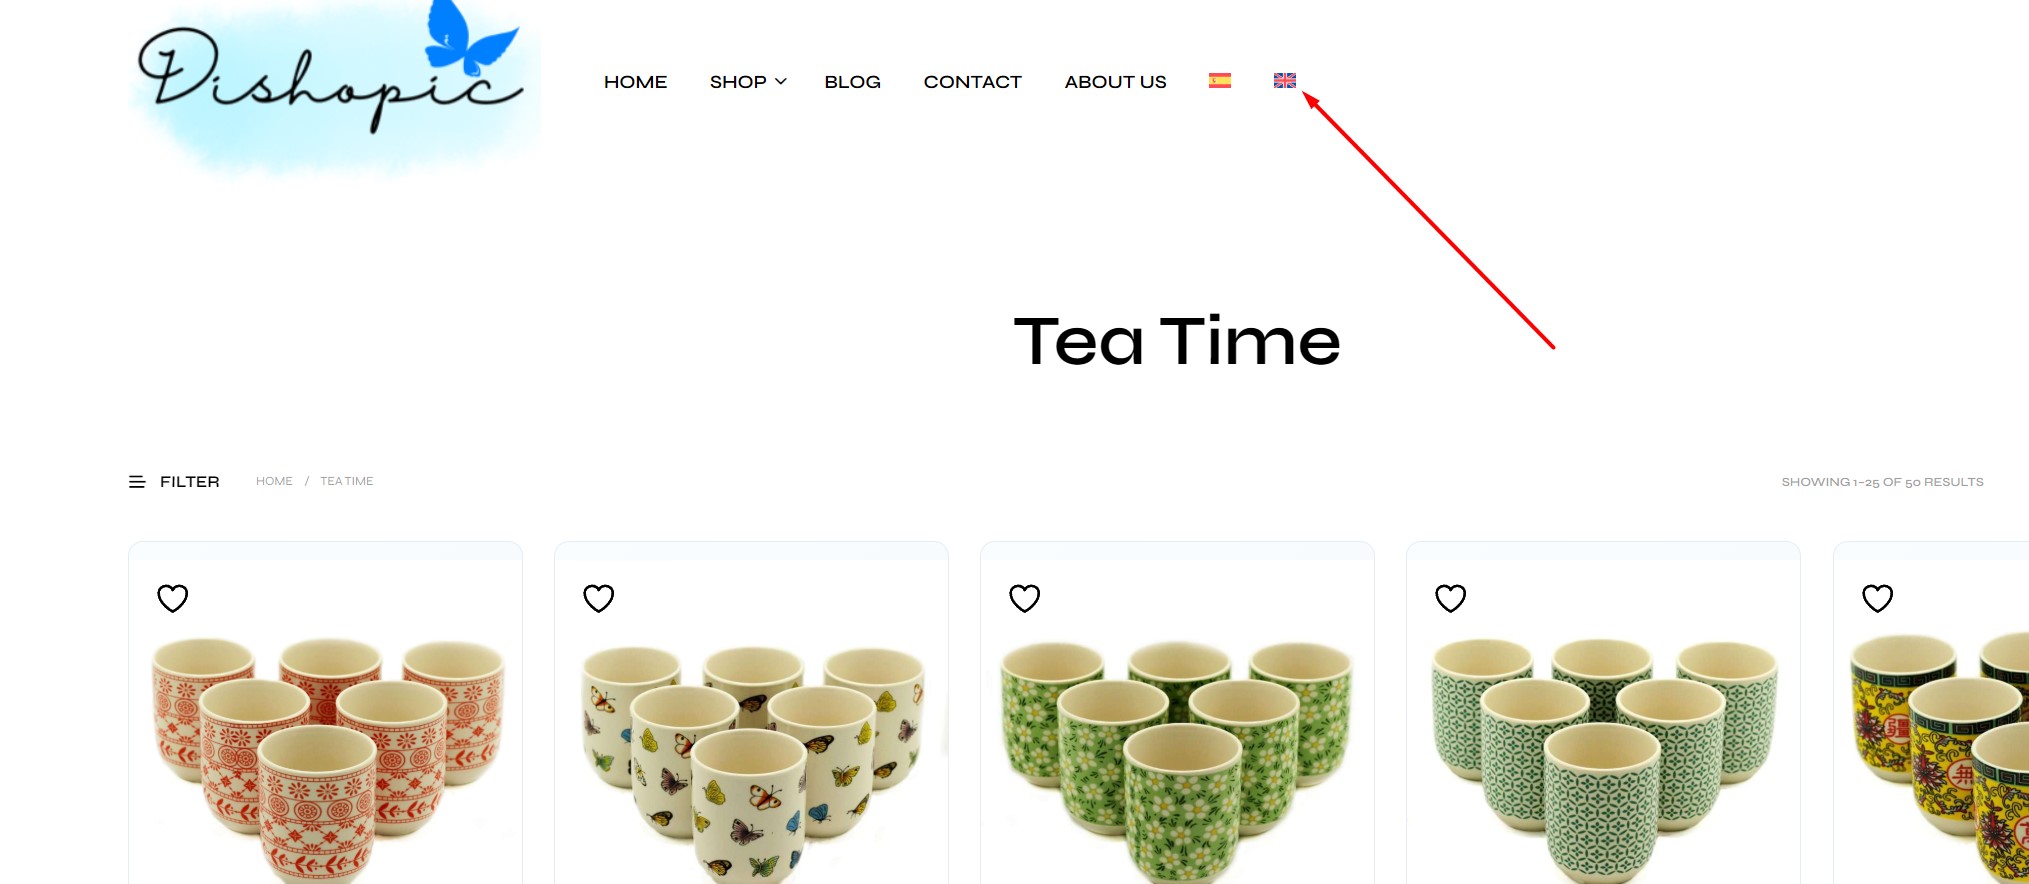Switch language via the Spanish flag
The height and width of the screenshot is (884, 2029).
click(x=1219, y=81)
